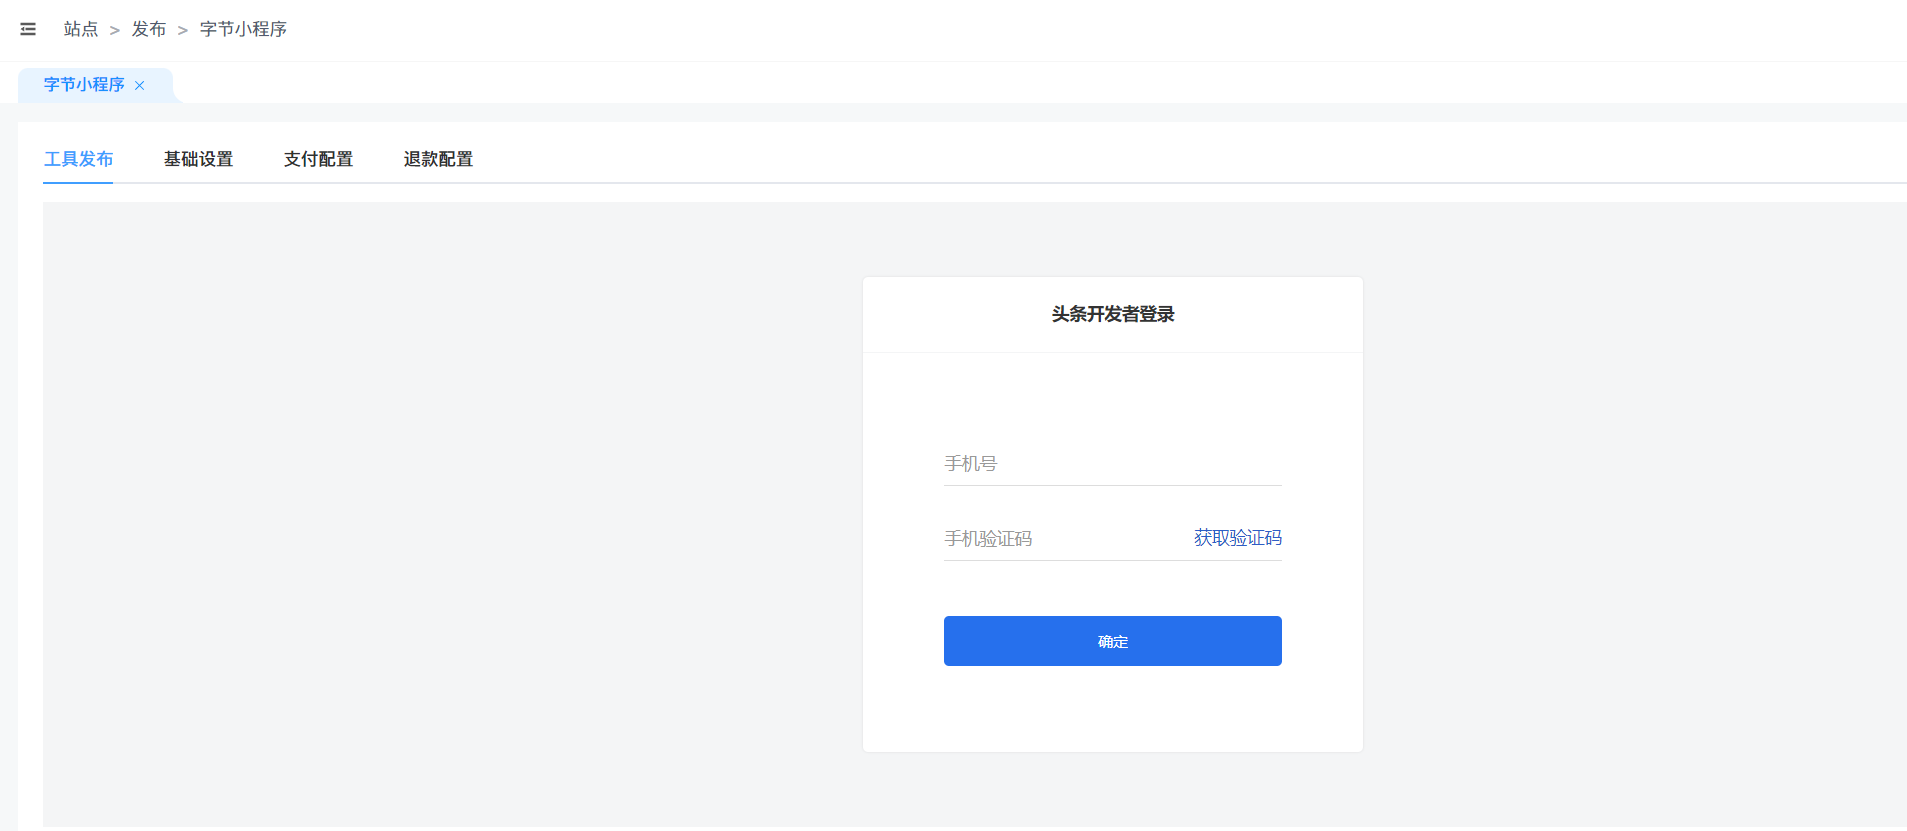Open the 退款配置 tab
The width and height of the screenshot is (1907, 831).
tap(438, 159)
